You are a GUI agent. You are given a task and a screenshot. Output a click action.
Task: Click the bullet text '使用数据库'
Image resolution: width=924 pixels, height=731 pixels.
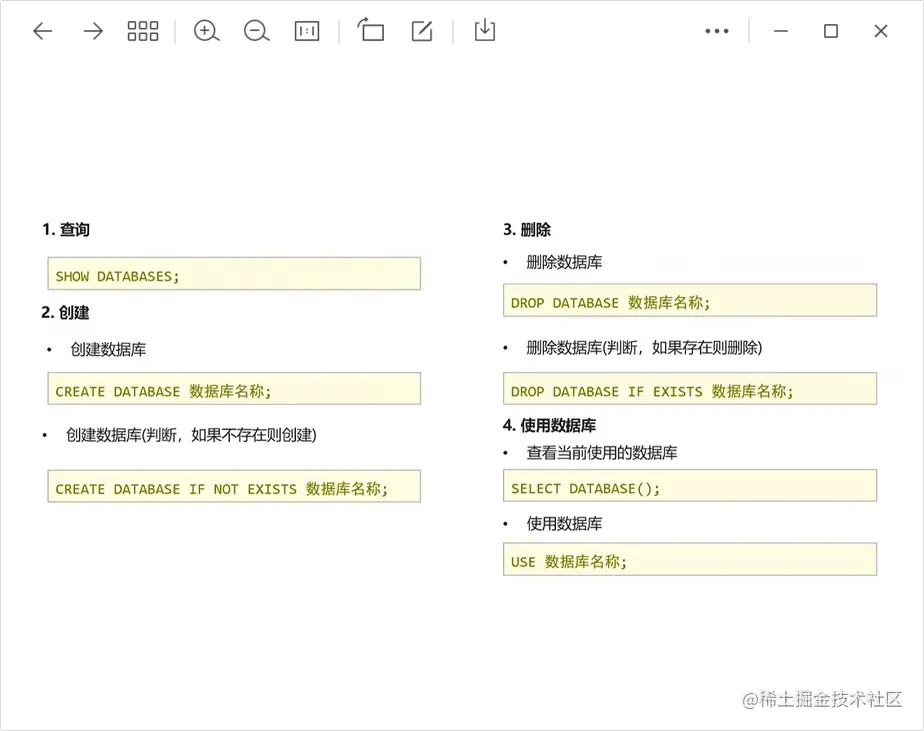pyautogui.click(x=565, y=523)
